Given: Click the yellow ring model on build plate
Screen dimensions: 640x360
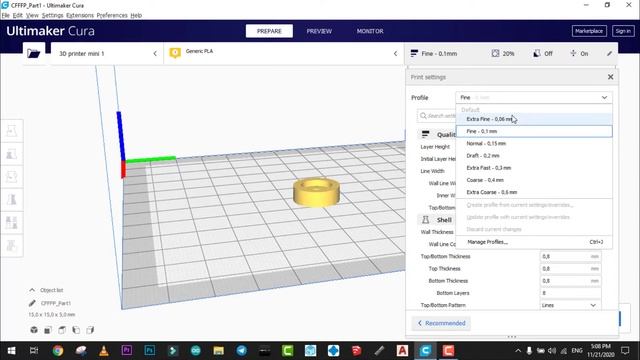Looking at the screenshot, I should pos(316,192).
